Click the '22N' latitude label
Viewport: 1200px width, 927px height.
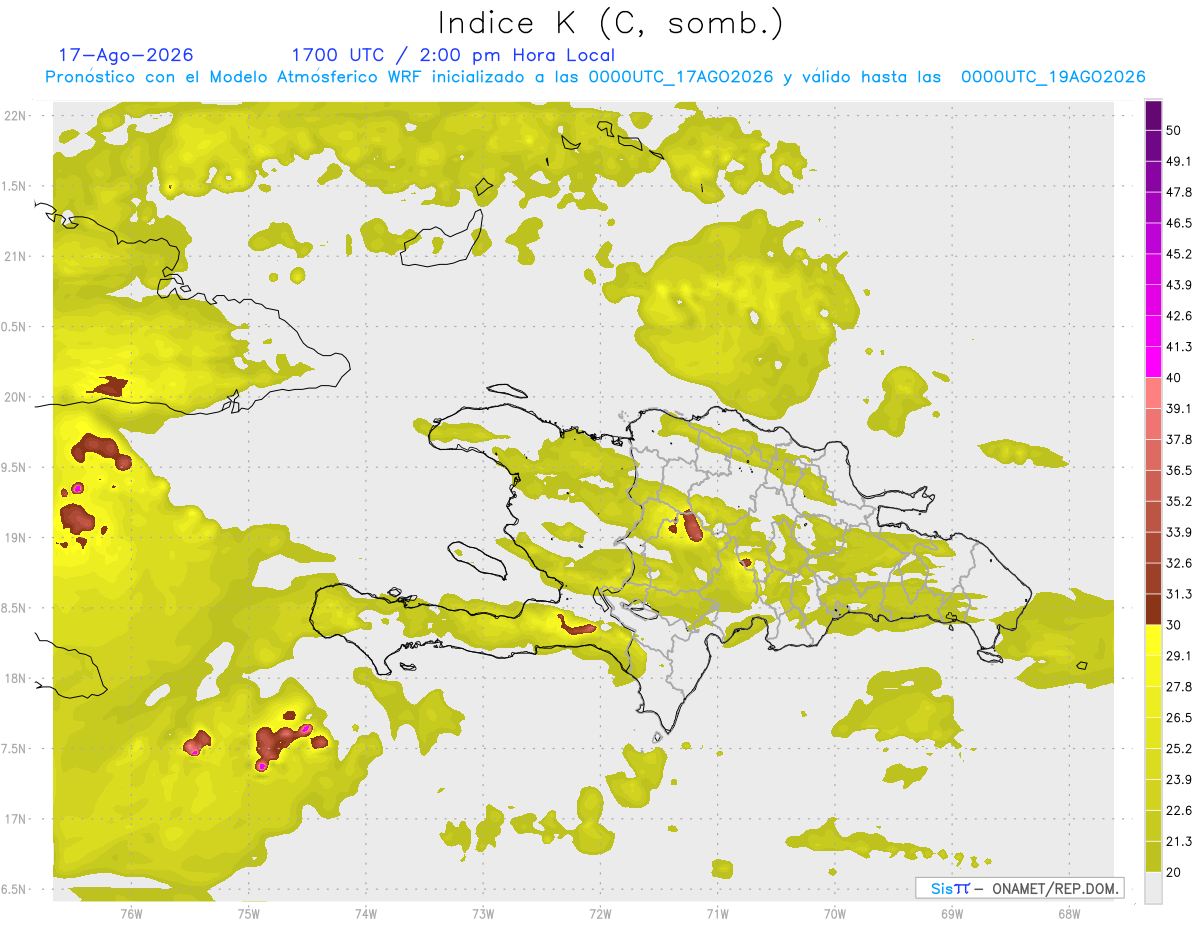click(15, 115)
